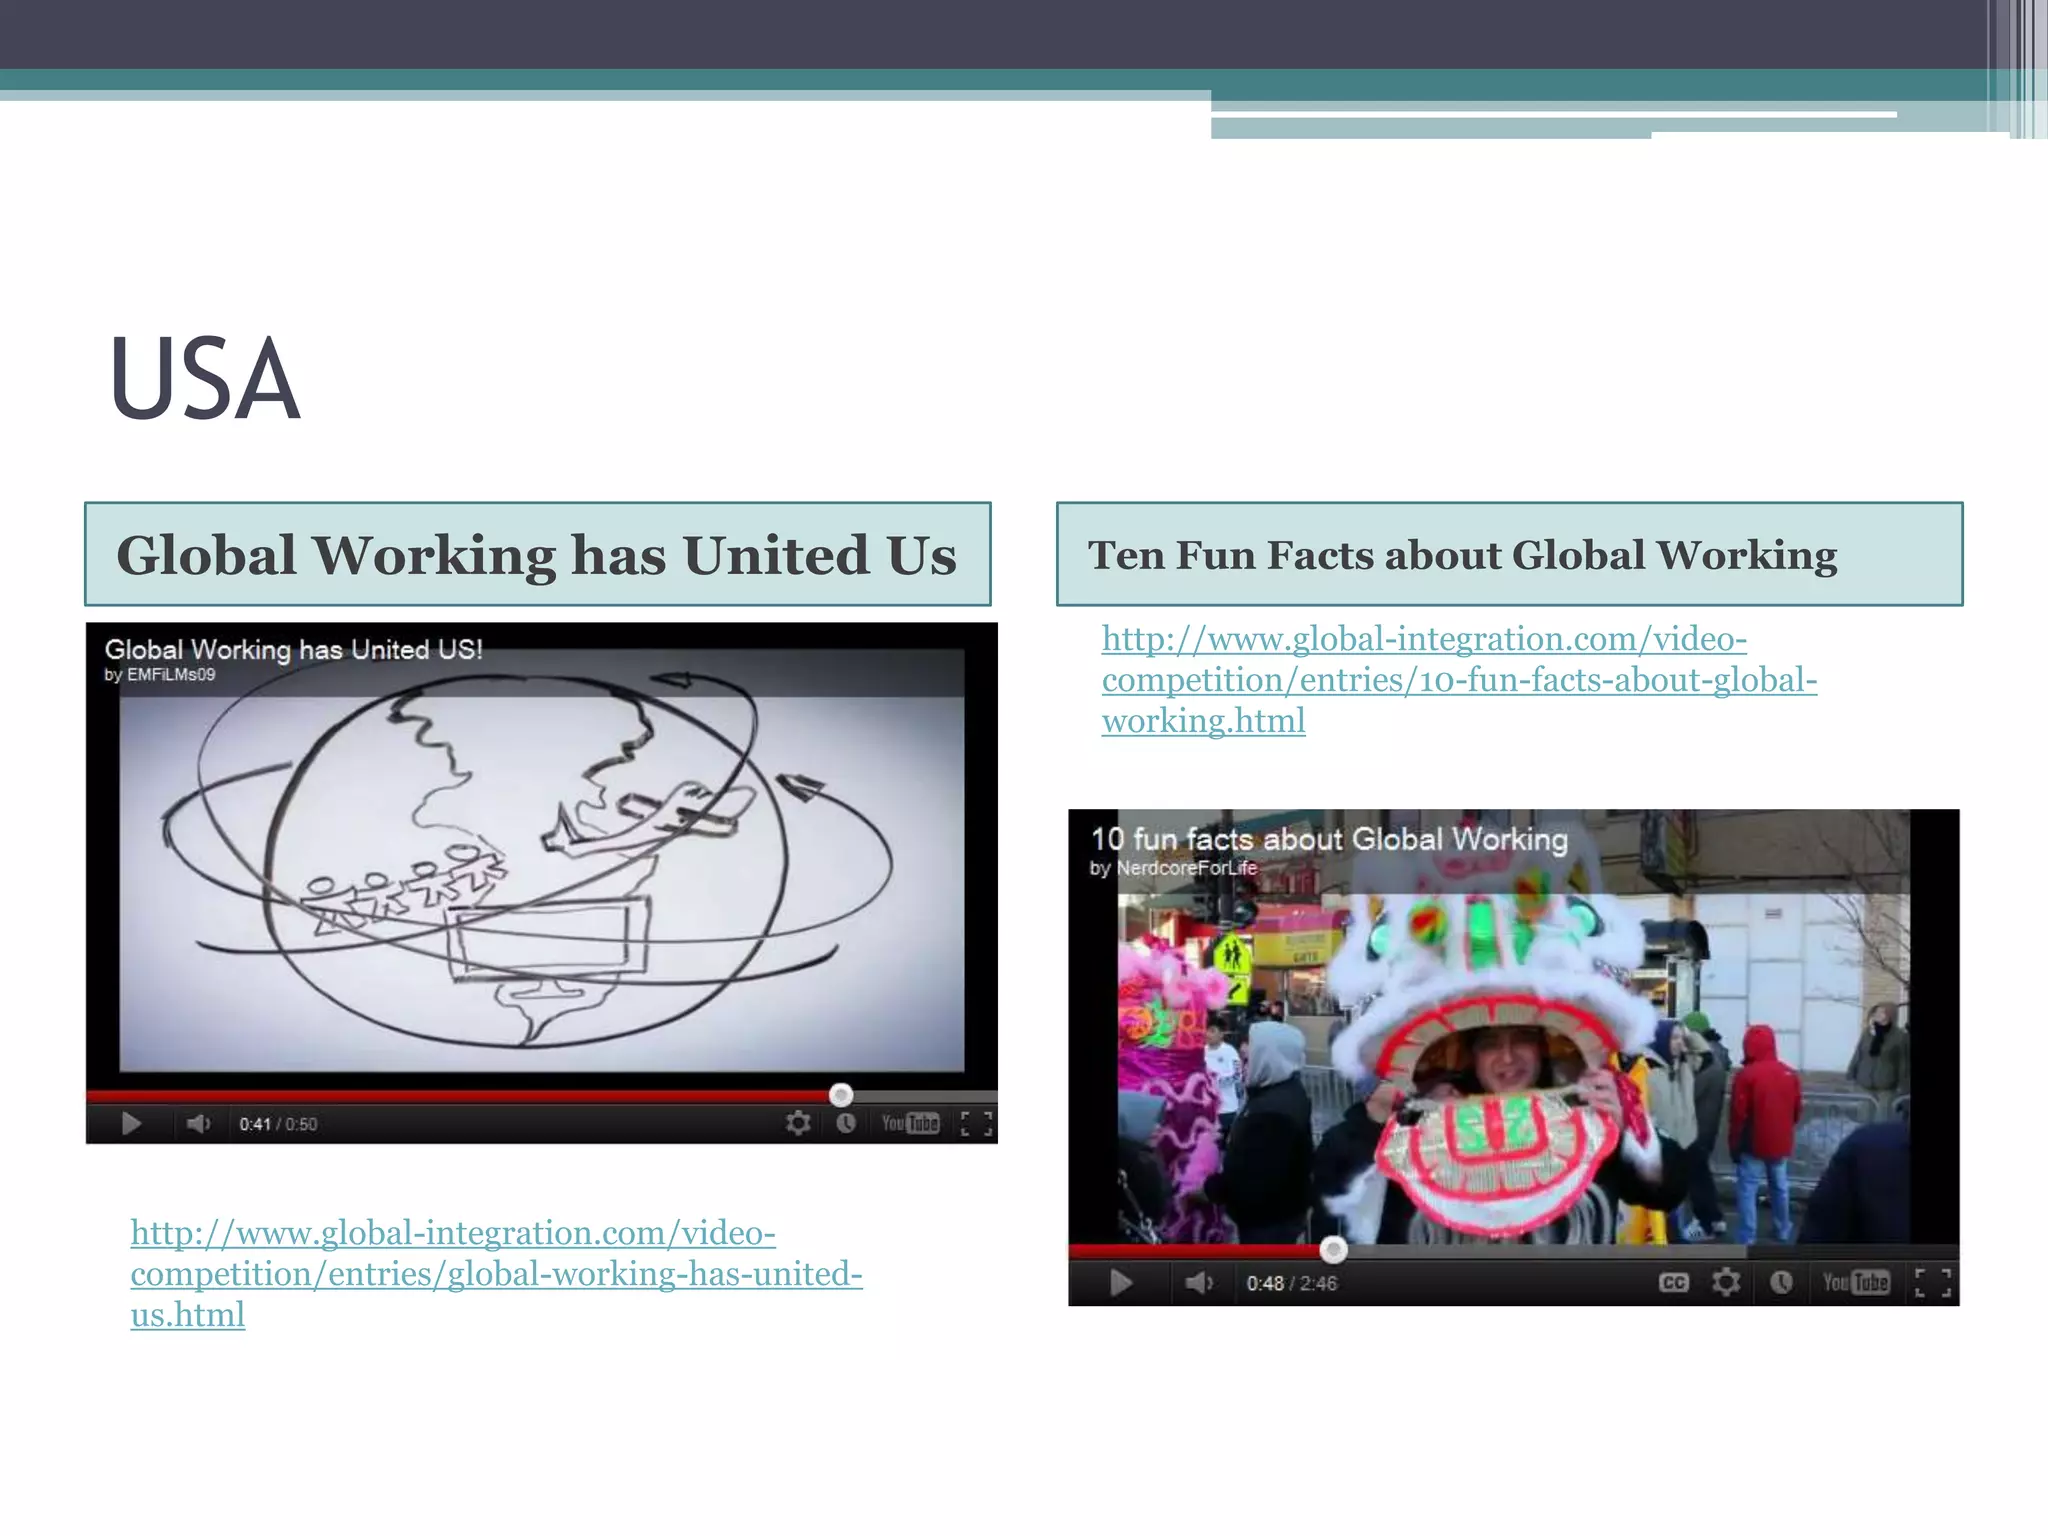Screen dimensions: 2048x1536
Task: Click progress knob on left video seek bar
Action: click(841, 1095)
